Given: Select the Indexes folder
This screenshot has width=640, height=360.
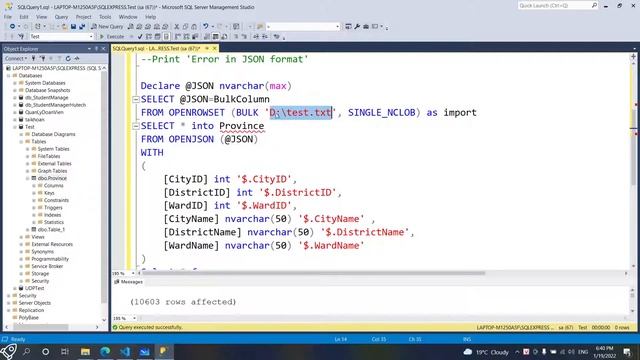Looking at the screenshot, I should coord(52,215).
